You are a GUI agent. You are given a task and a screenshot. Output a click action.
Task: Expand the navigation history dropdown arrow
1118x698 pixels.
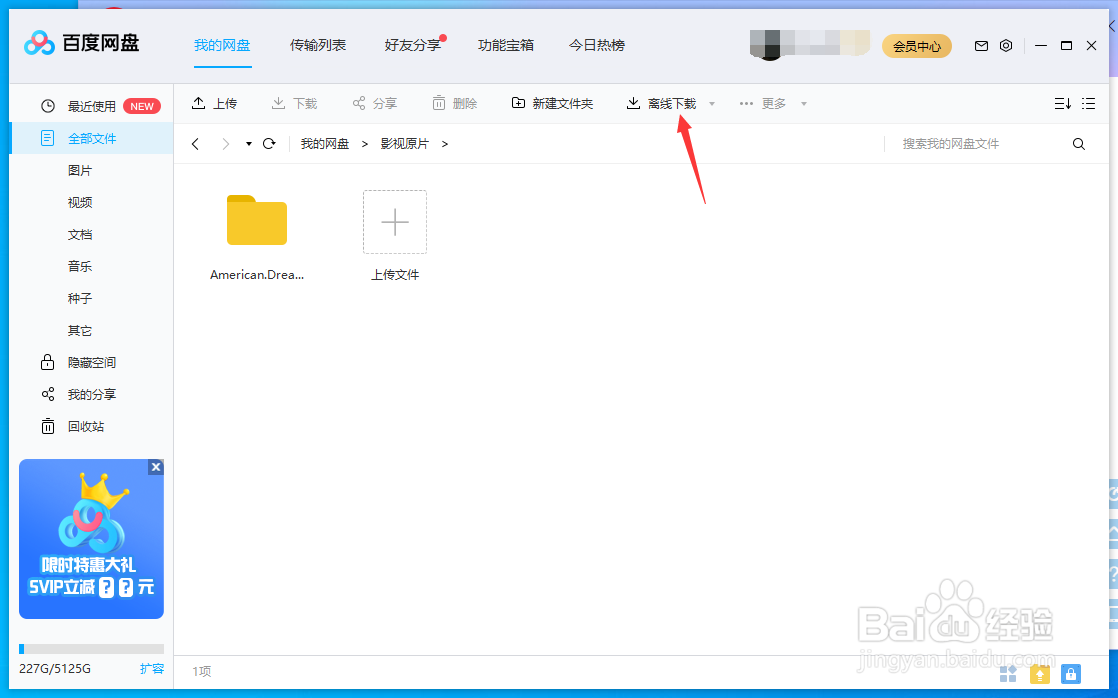pyautogui.click(x=247, y=143)
